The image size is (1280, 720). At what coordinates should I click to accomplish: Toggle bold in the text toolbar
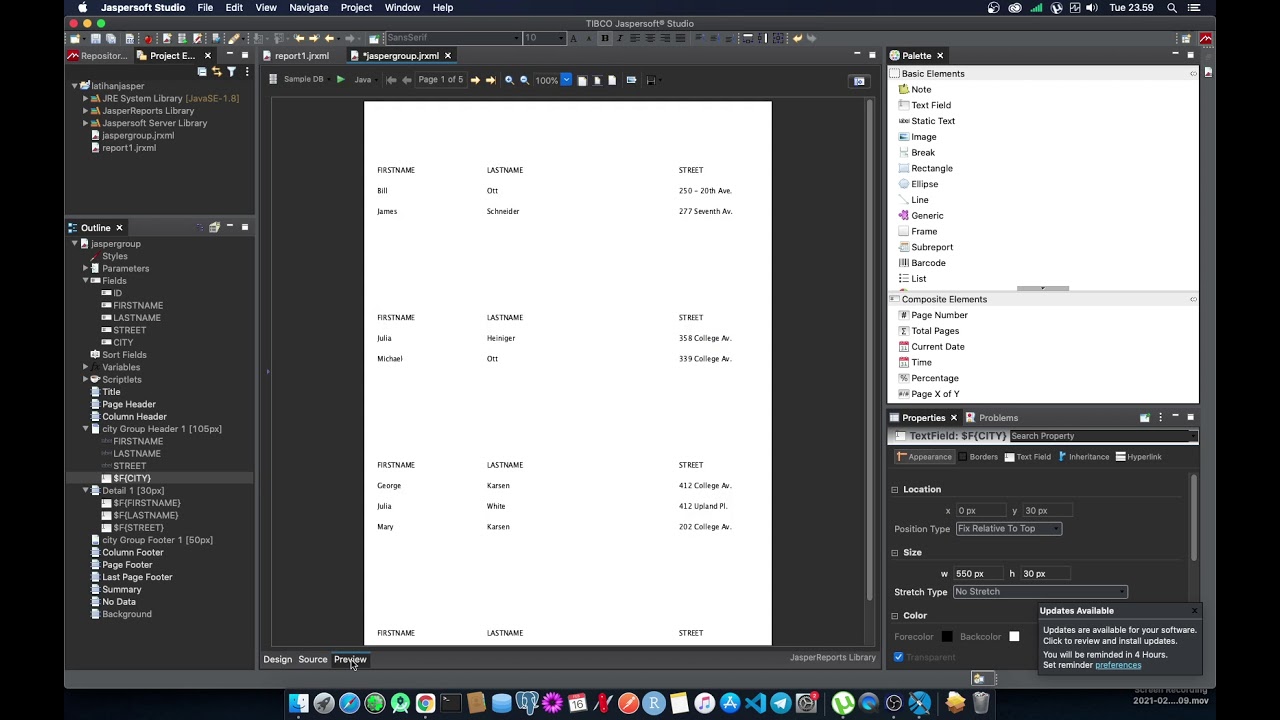604,38
